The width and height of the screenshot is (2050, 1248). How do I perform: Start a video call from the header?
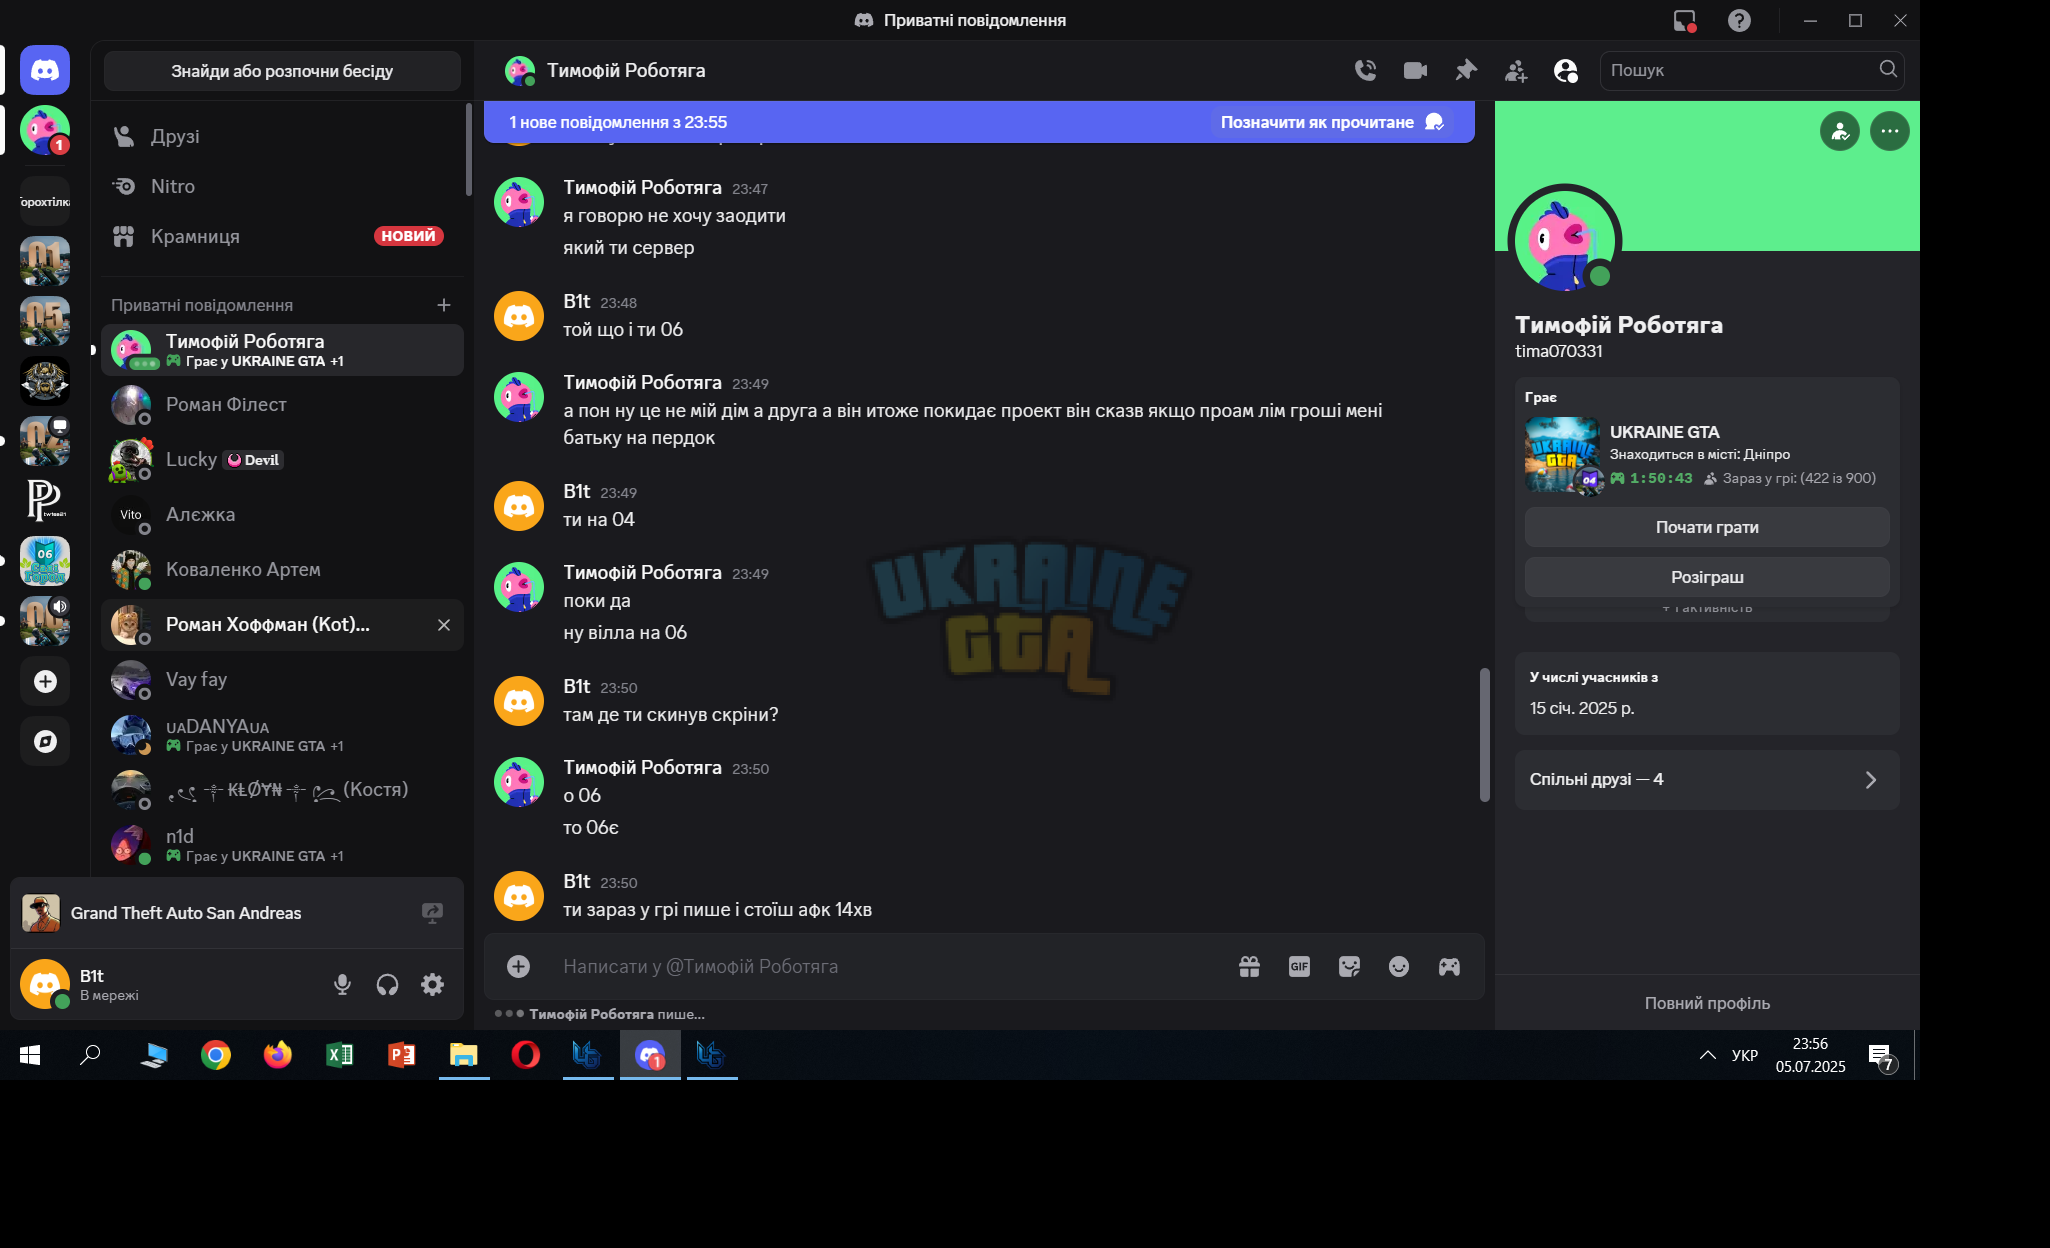tap(1415, 70)
